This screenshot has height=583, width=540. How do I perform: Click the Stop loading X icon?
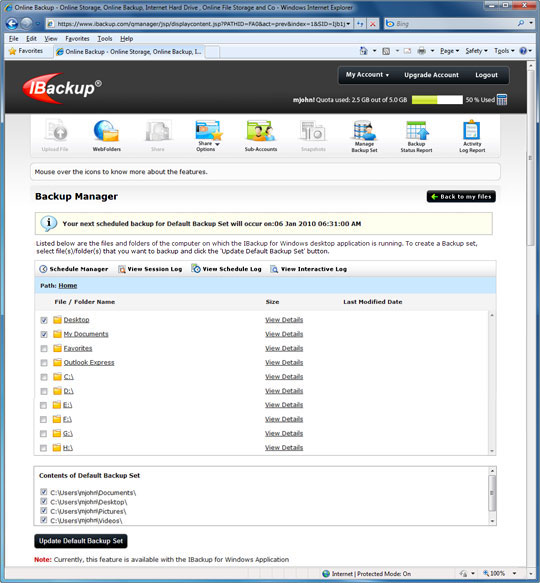372,24
